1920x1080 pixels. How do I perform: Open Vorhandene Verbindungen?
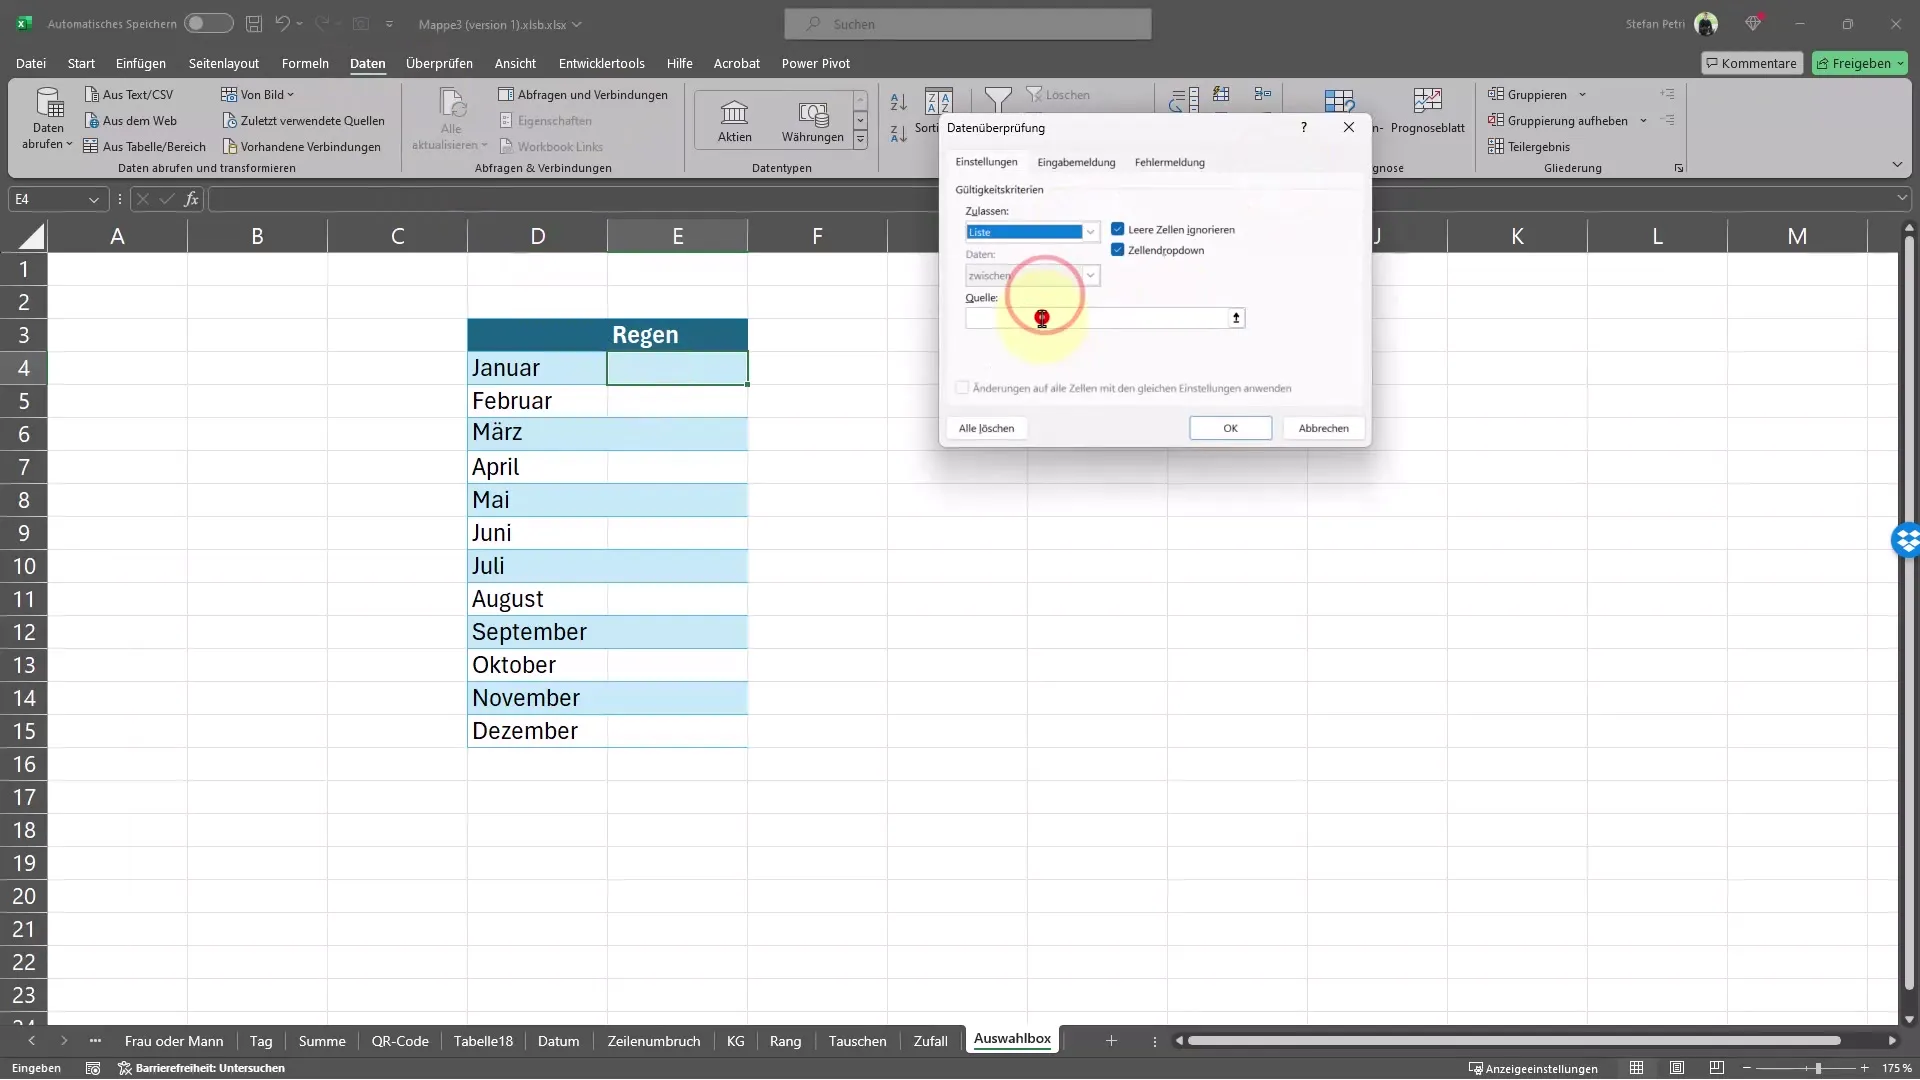301,146
